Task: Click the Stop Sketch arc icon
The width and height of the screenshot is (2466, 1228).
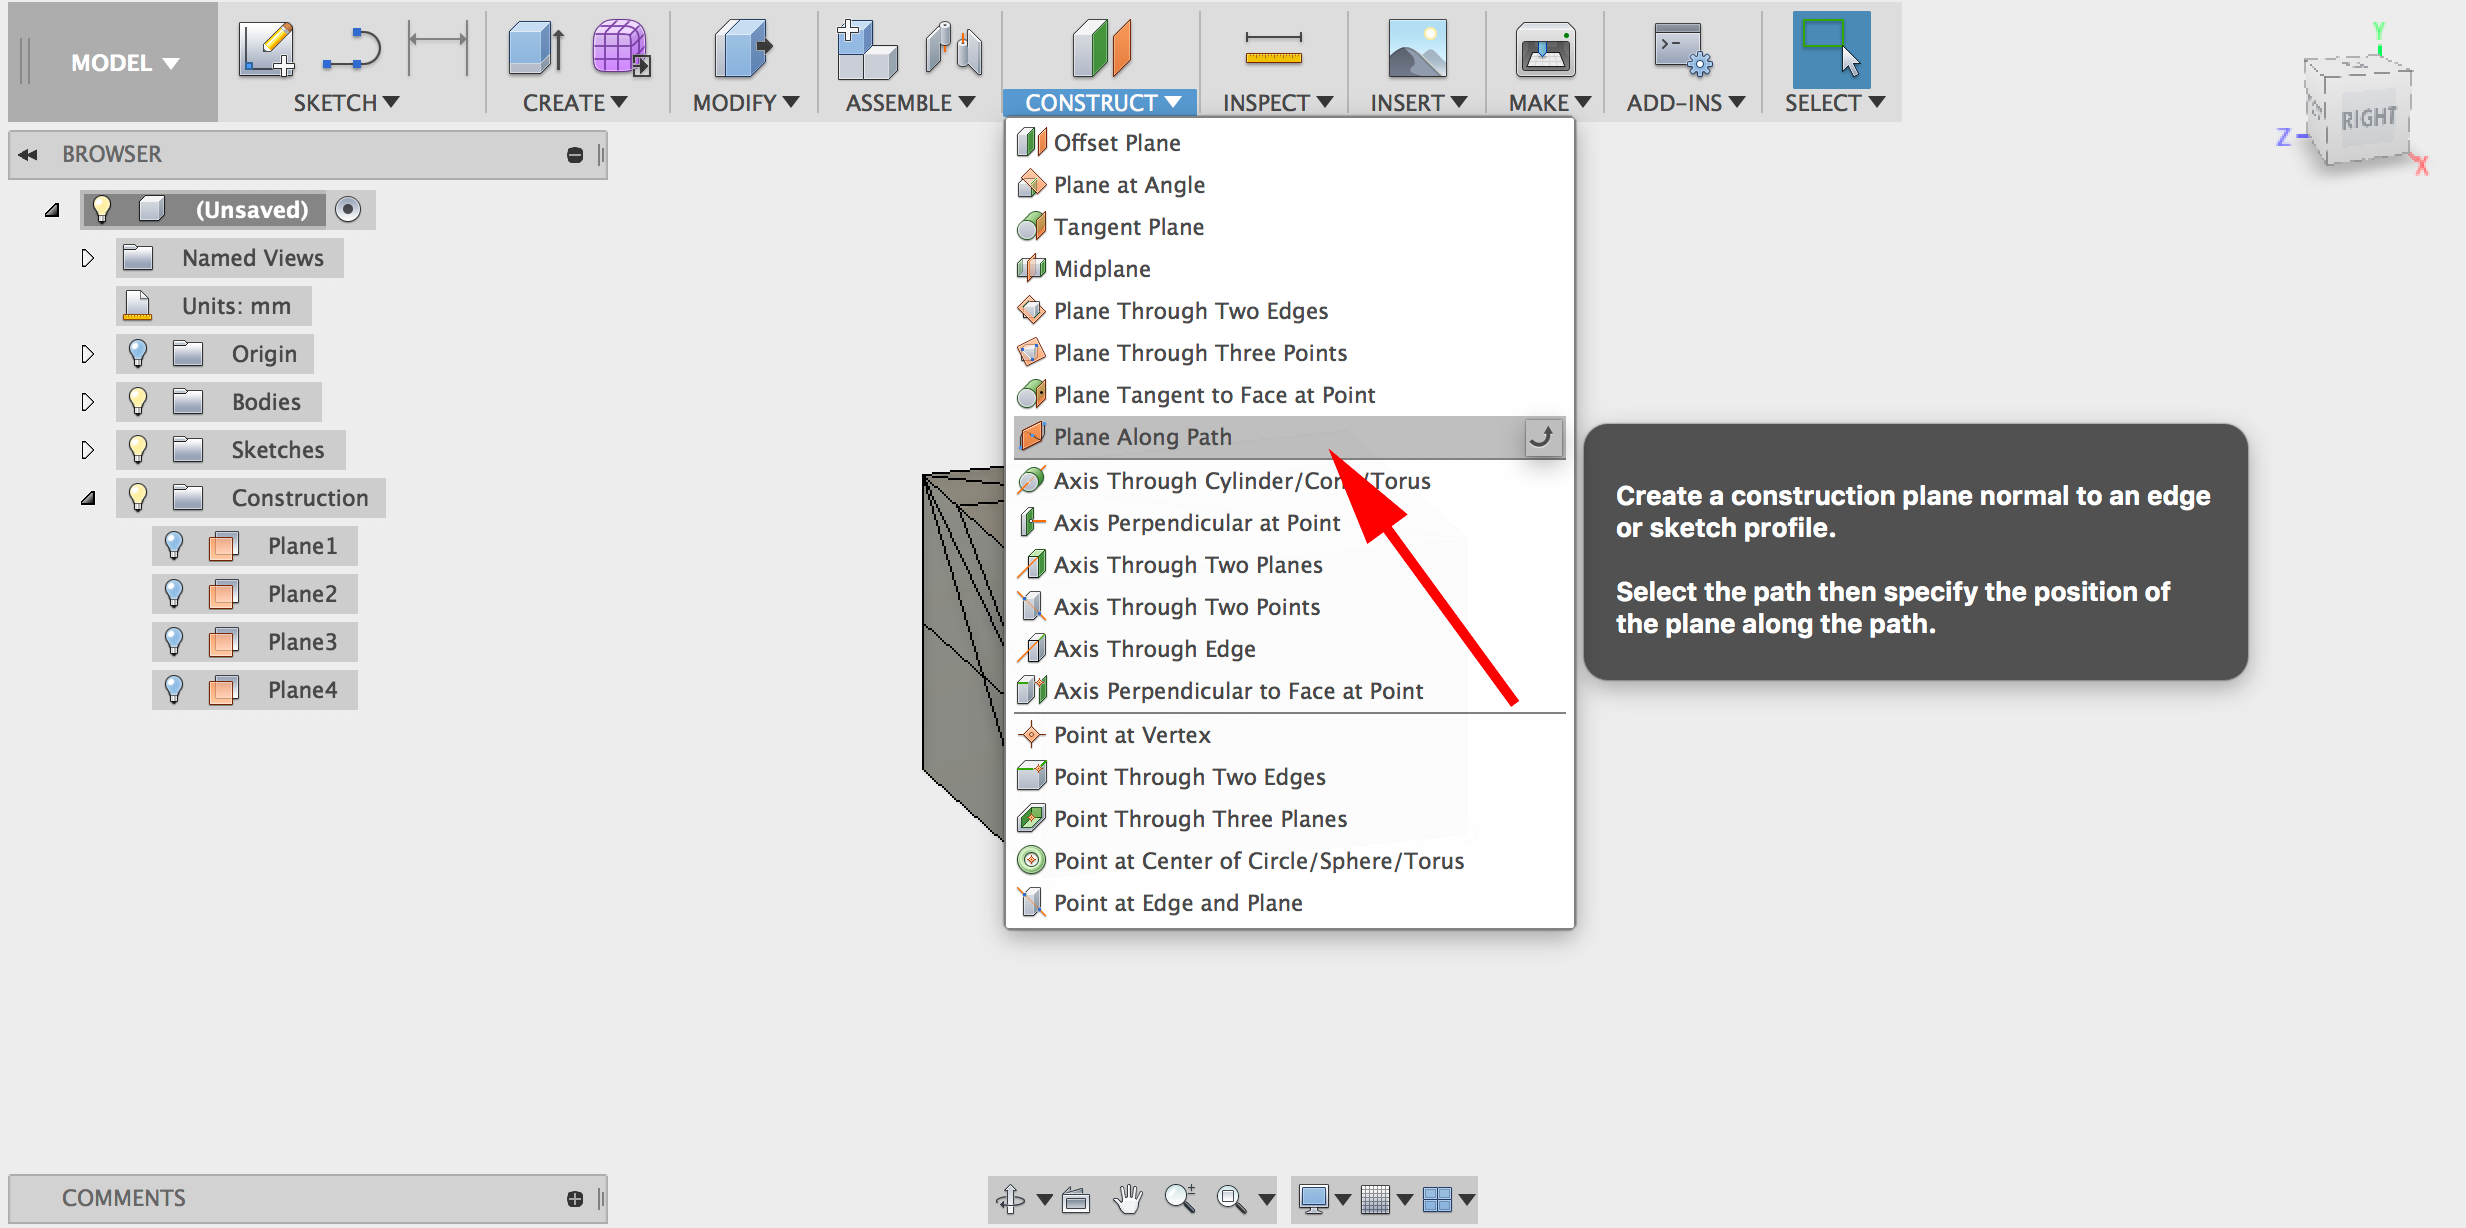Action: (353, 49)
